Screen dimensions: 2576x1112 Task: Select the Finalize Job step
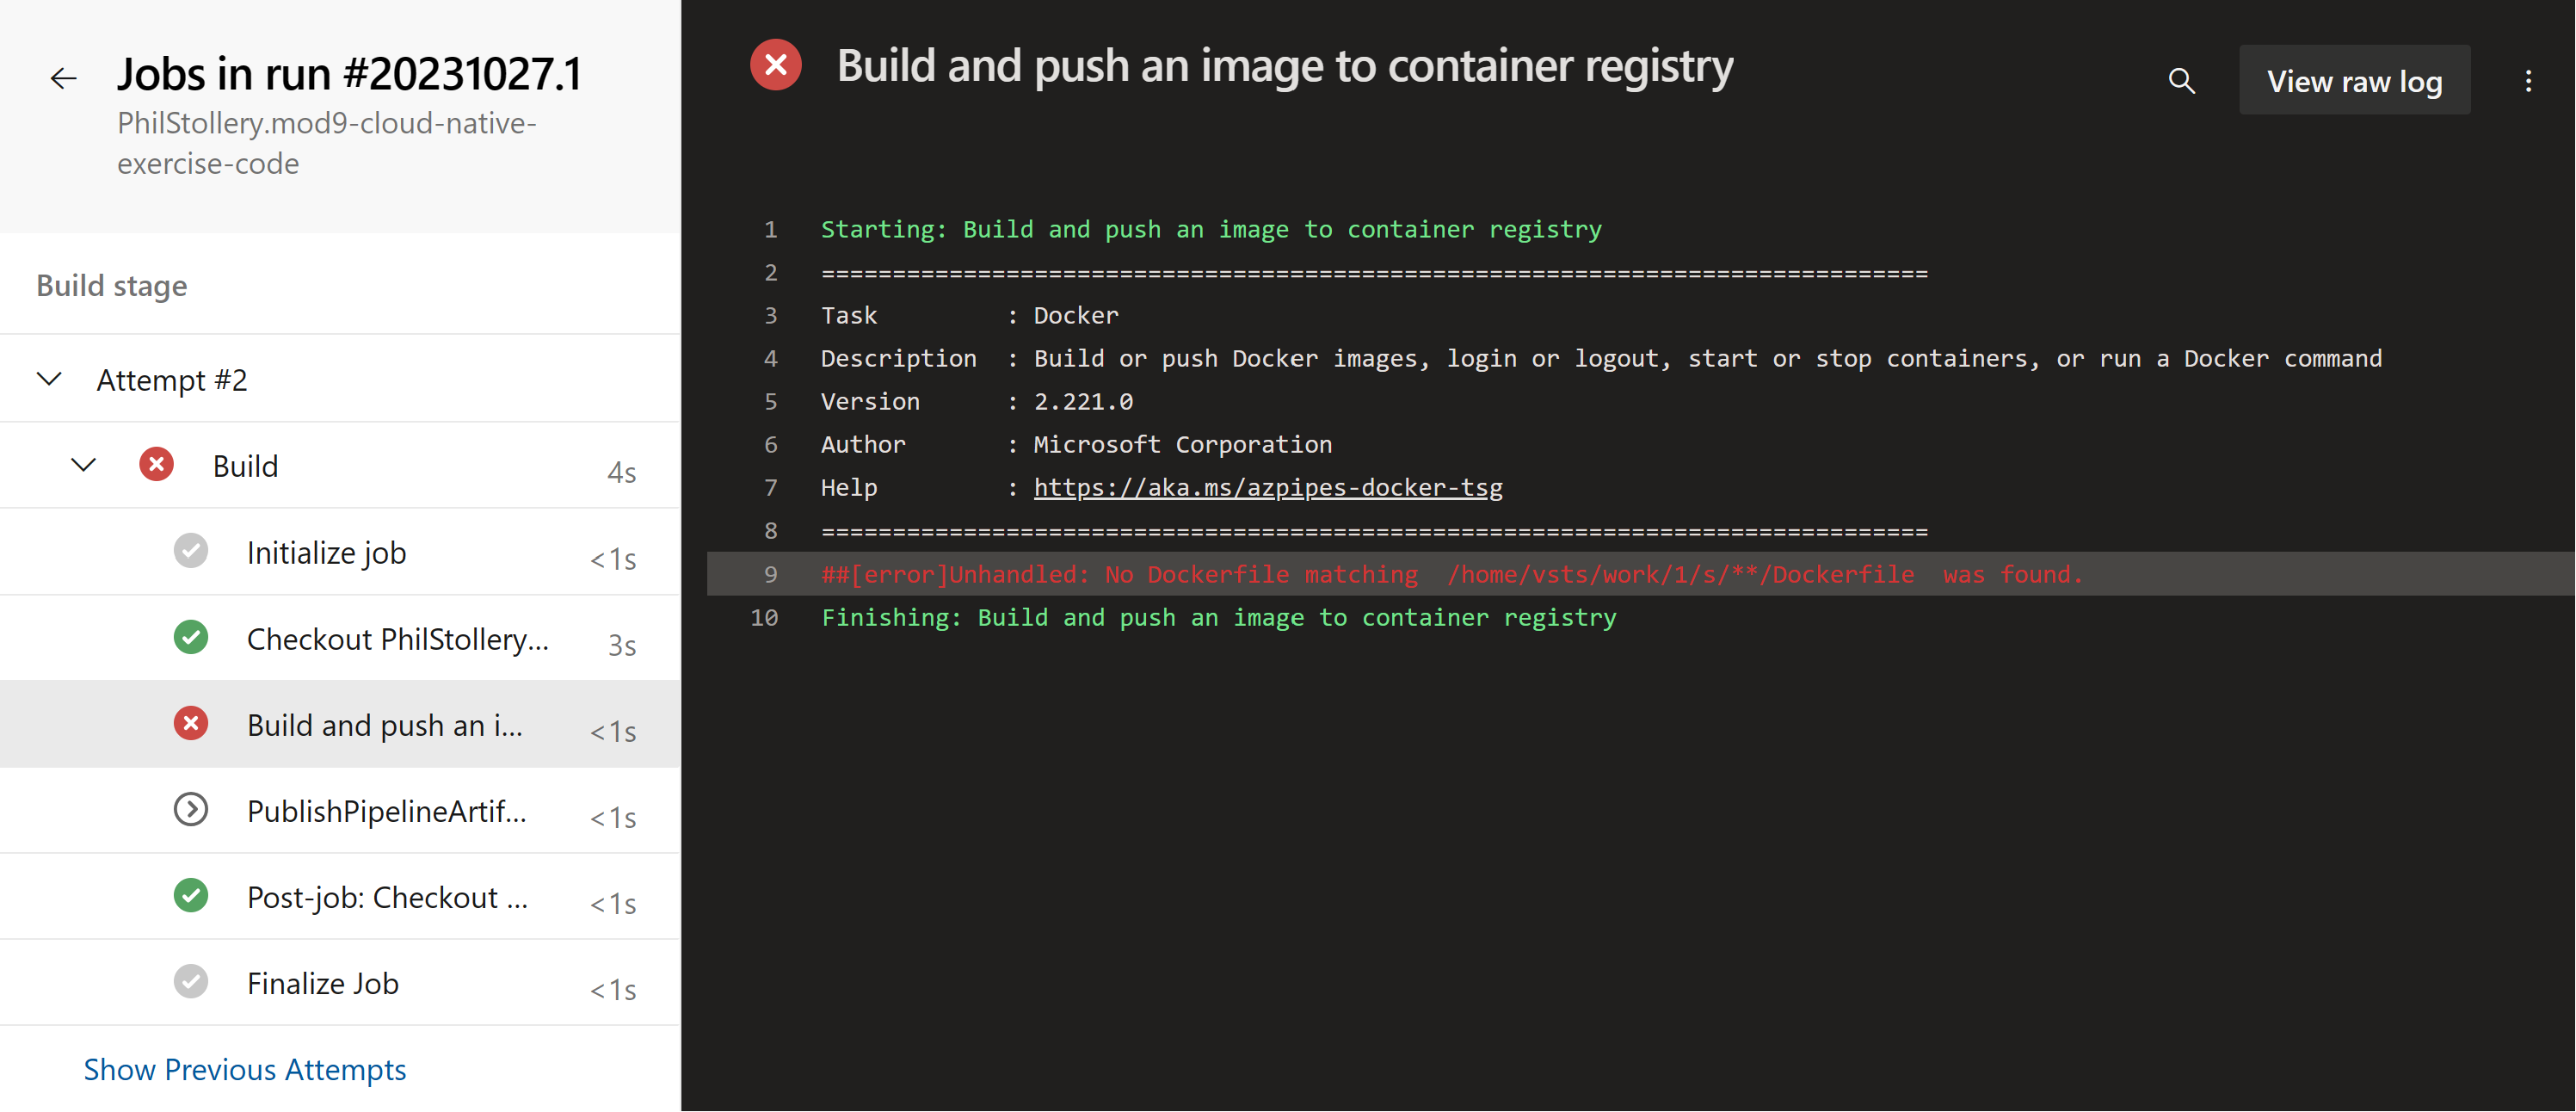coord(322,982)
